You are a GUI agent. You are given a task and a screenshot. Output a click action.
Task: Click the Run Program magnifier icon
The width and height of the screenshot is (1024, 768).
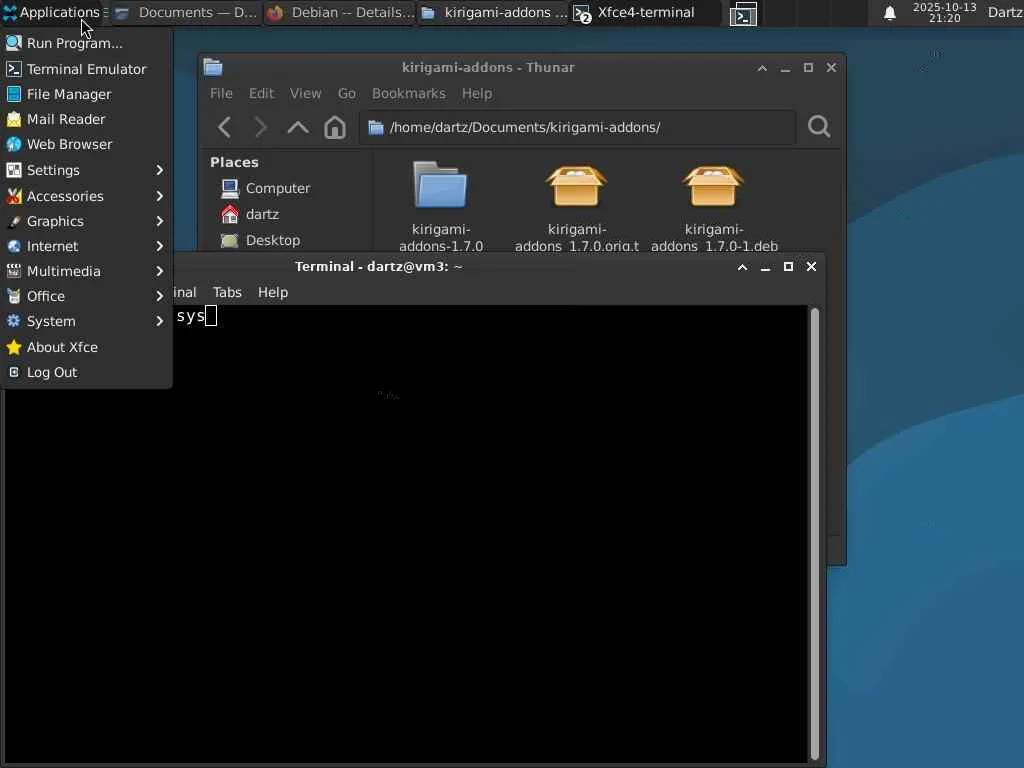pyautogui.click(x=14, y=43)
